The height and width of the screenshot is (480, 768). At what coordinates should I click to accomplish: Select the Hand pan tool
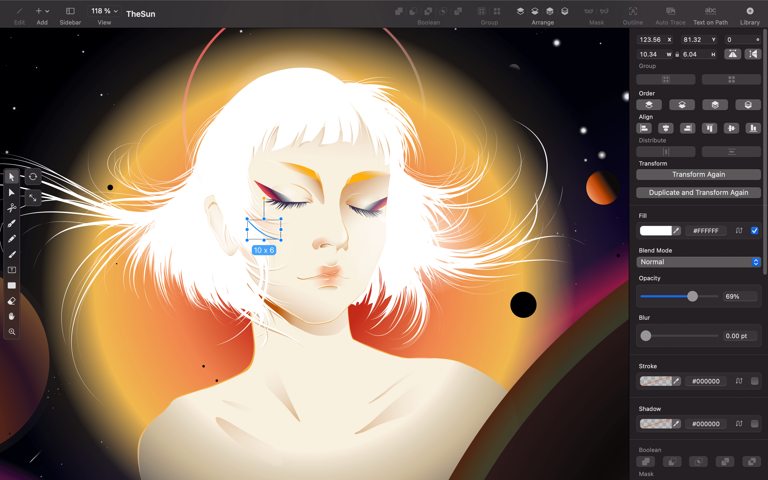tap(12, 316)
